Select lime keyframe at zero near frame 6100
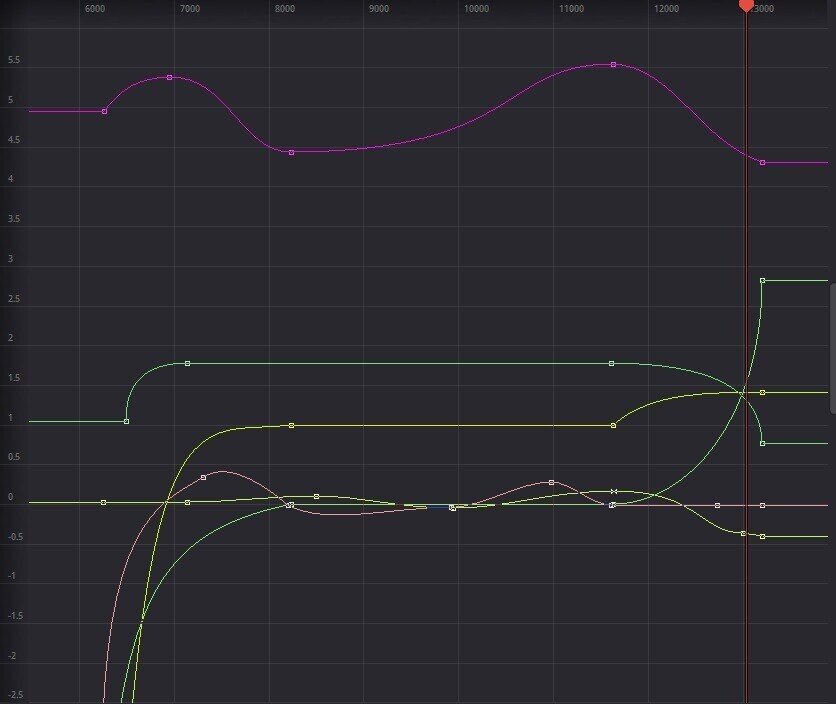This screenshot has height=704, width=836. click(x=103, y=502)
